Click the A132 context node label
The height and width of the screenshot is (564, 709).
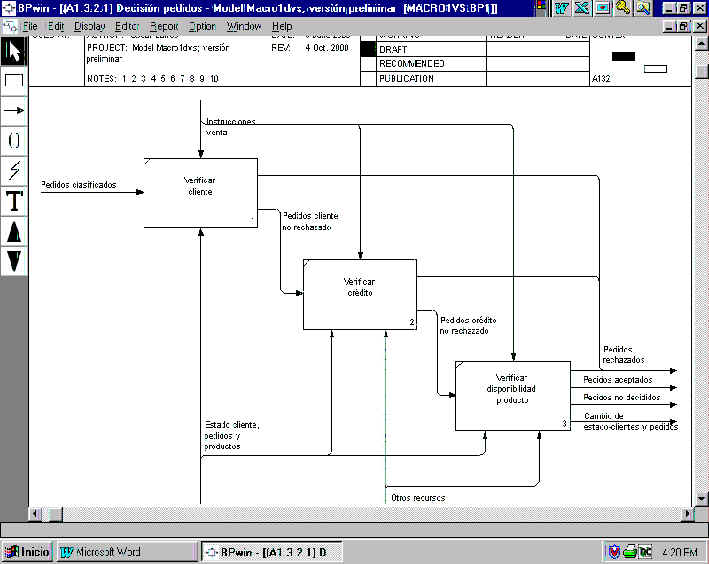pyautogui.click(x=601, y=79)
